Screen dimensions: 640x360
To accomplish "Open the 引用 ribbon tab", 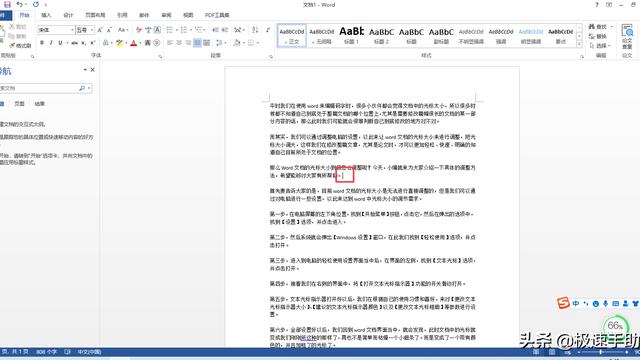I will coord(122,15).
